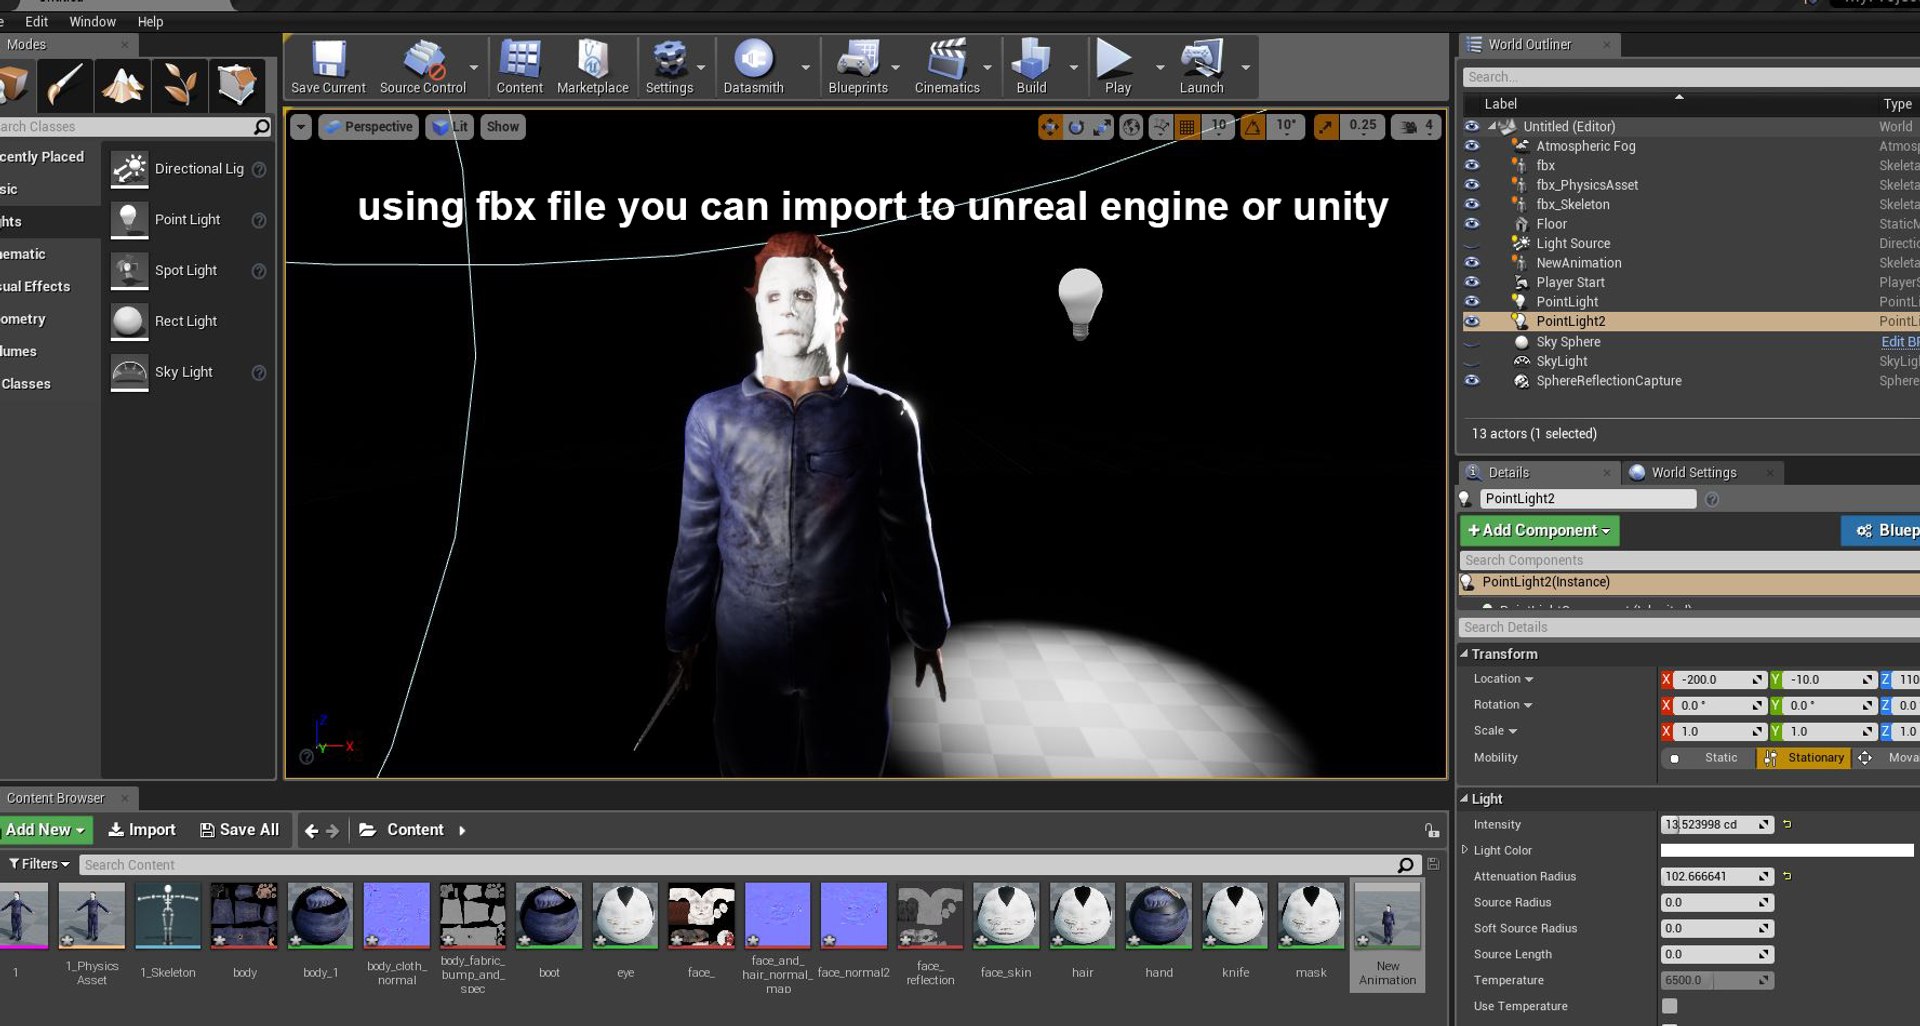
Task: Select the Geometry Editing mode icon
Action: [237, 84]
